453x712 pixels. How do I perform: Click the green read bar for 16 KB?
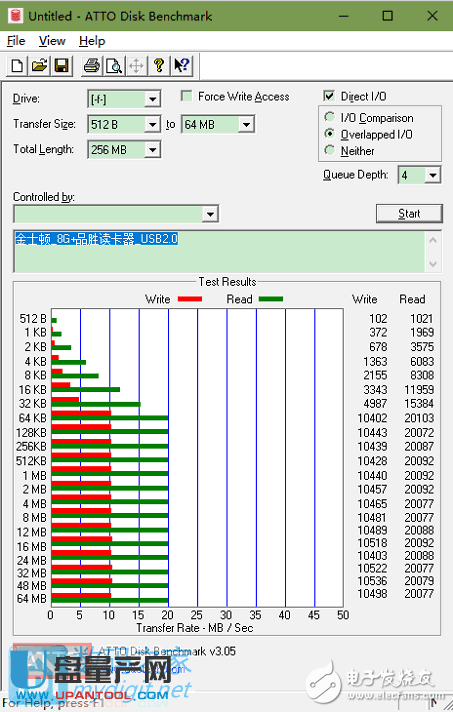point(86,390)
